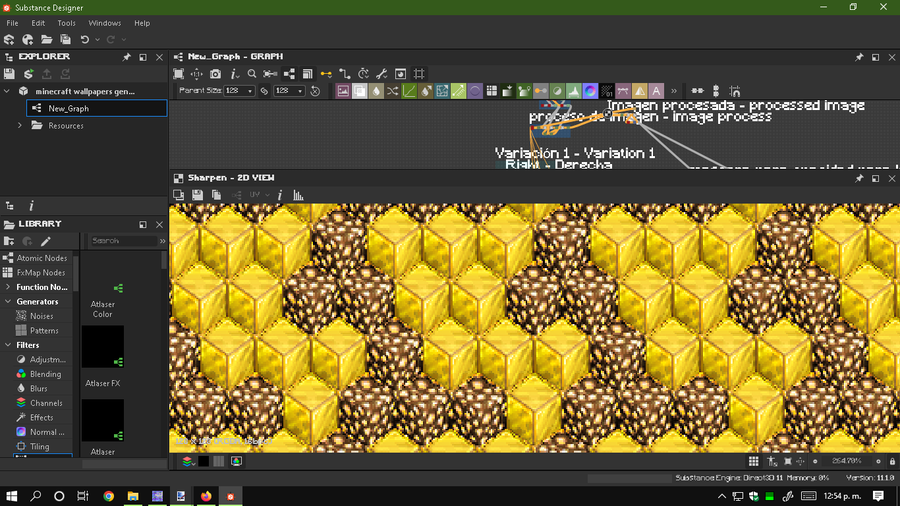The image size is (900, 506).
Task: Open the undo history dropdown arrow
Action: (x=97, y=40)
